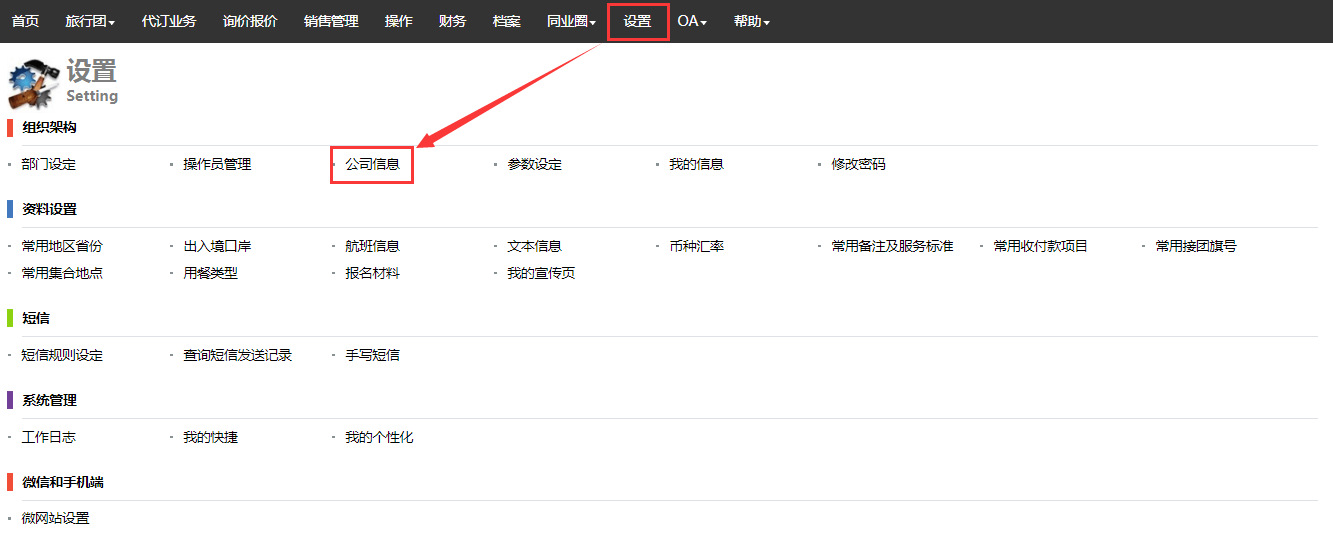Select the 设置 tab in navigation
1333x544 pixels.
pos(637,21)
